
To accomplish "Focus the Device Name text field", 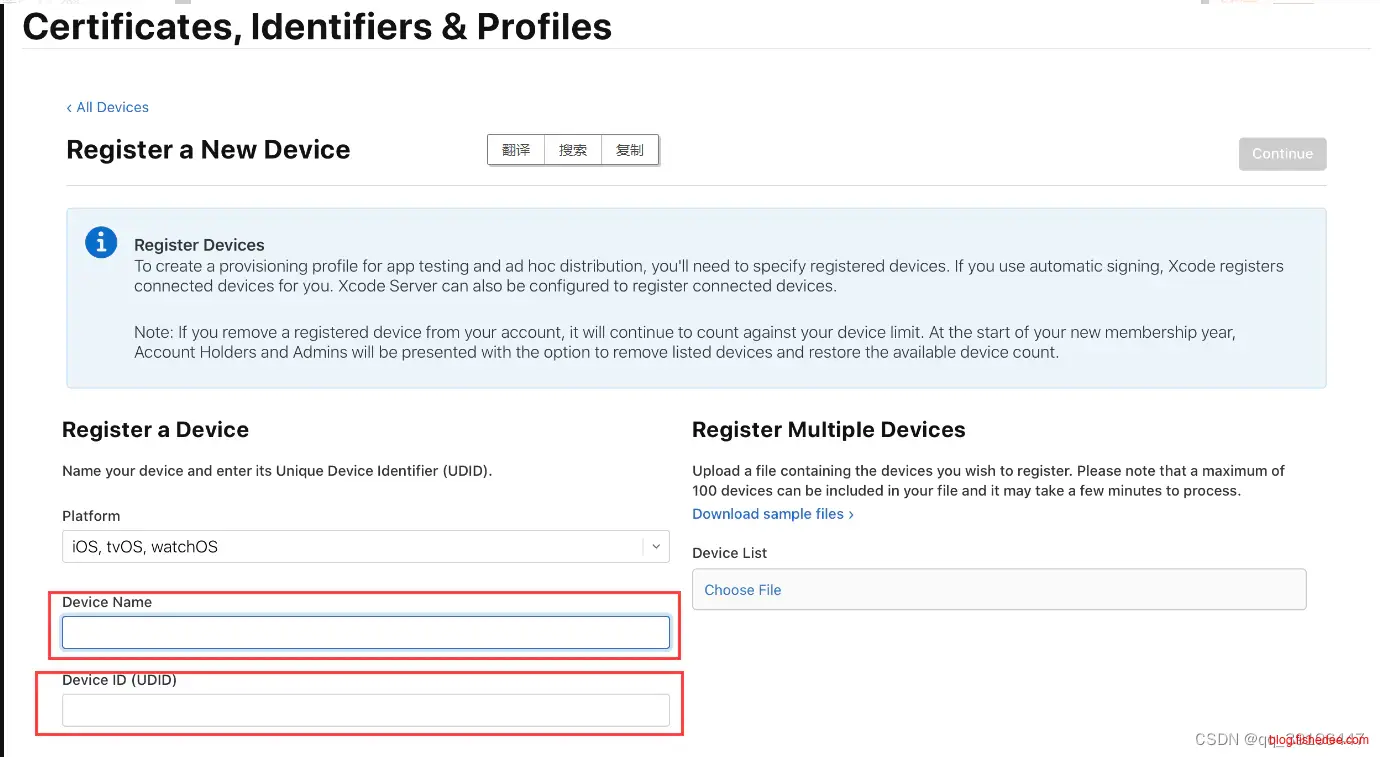I will pyautogui.click(x=365, y=632).
